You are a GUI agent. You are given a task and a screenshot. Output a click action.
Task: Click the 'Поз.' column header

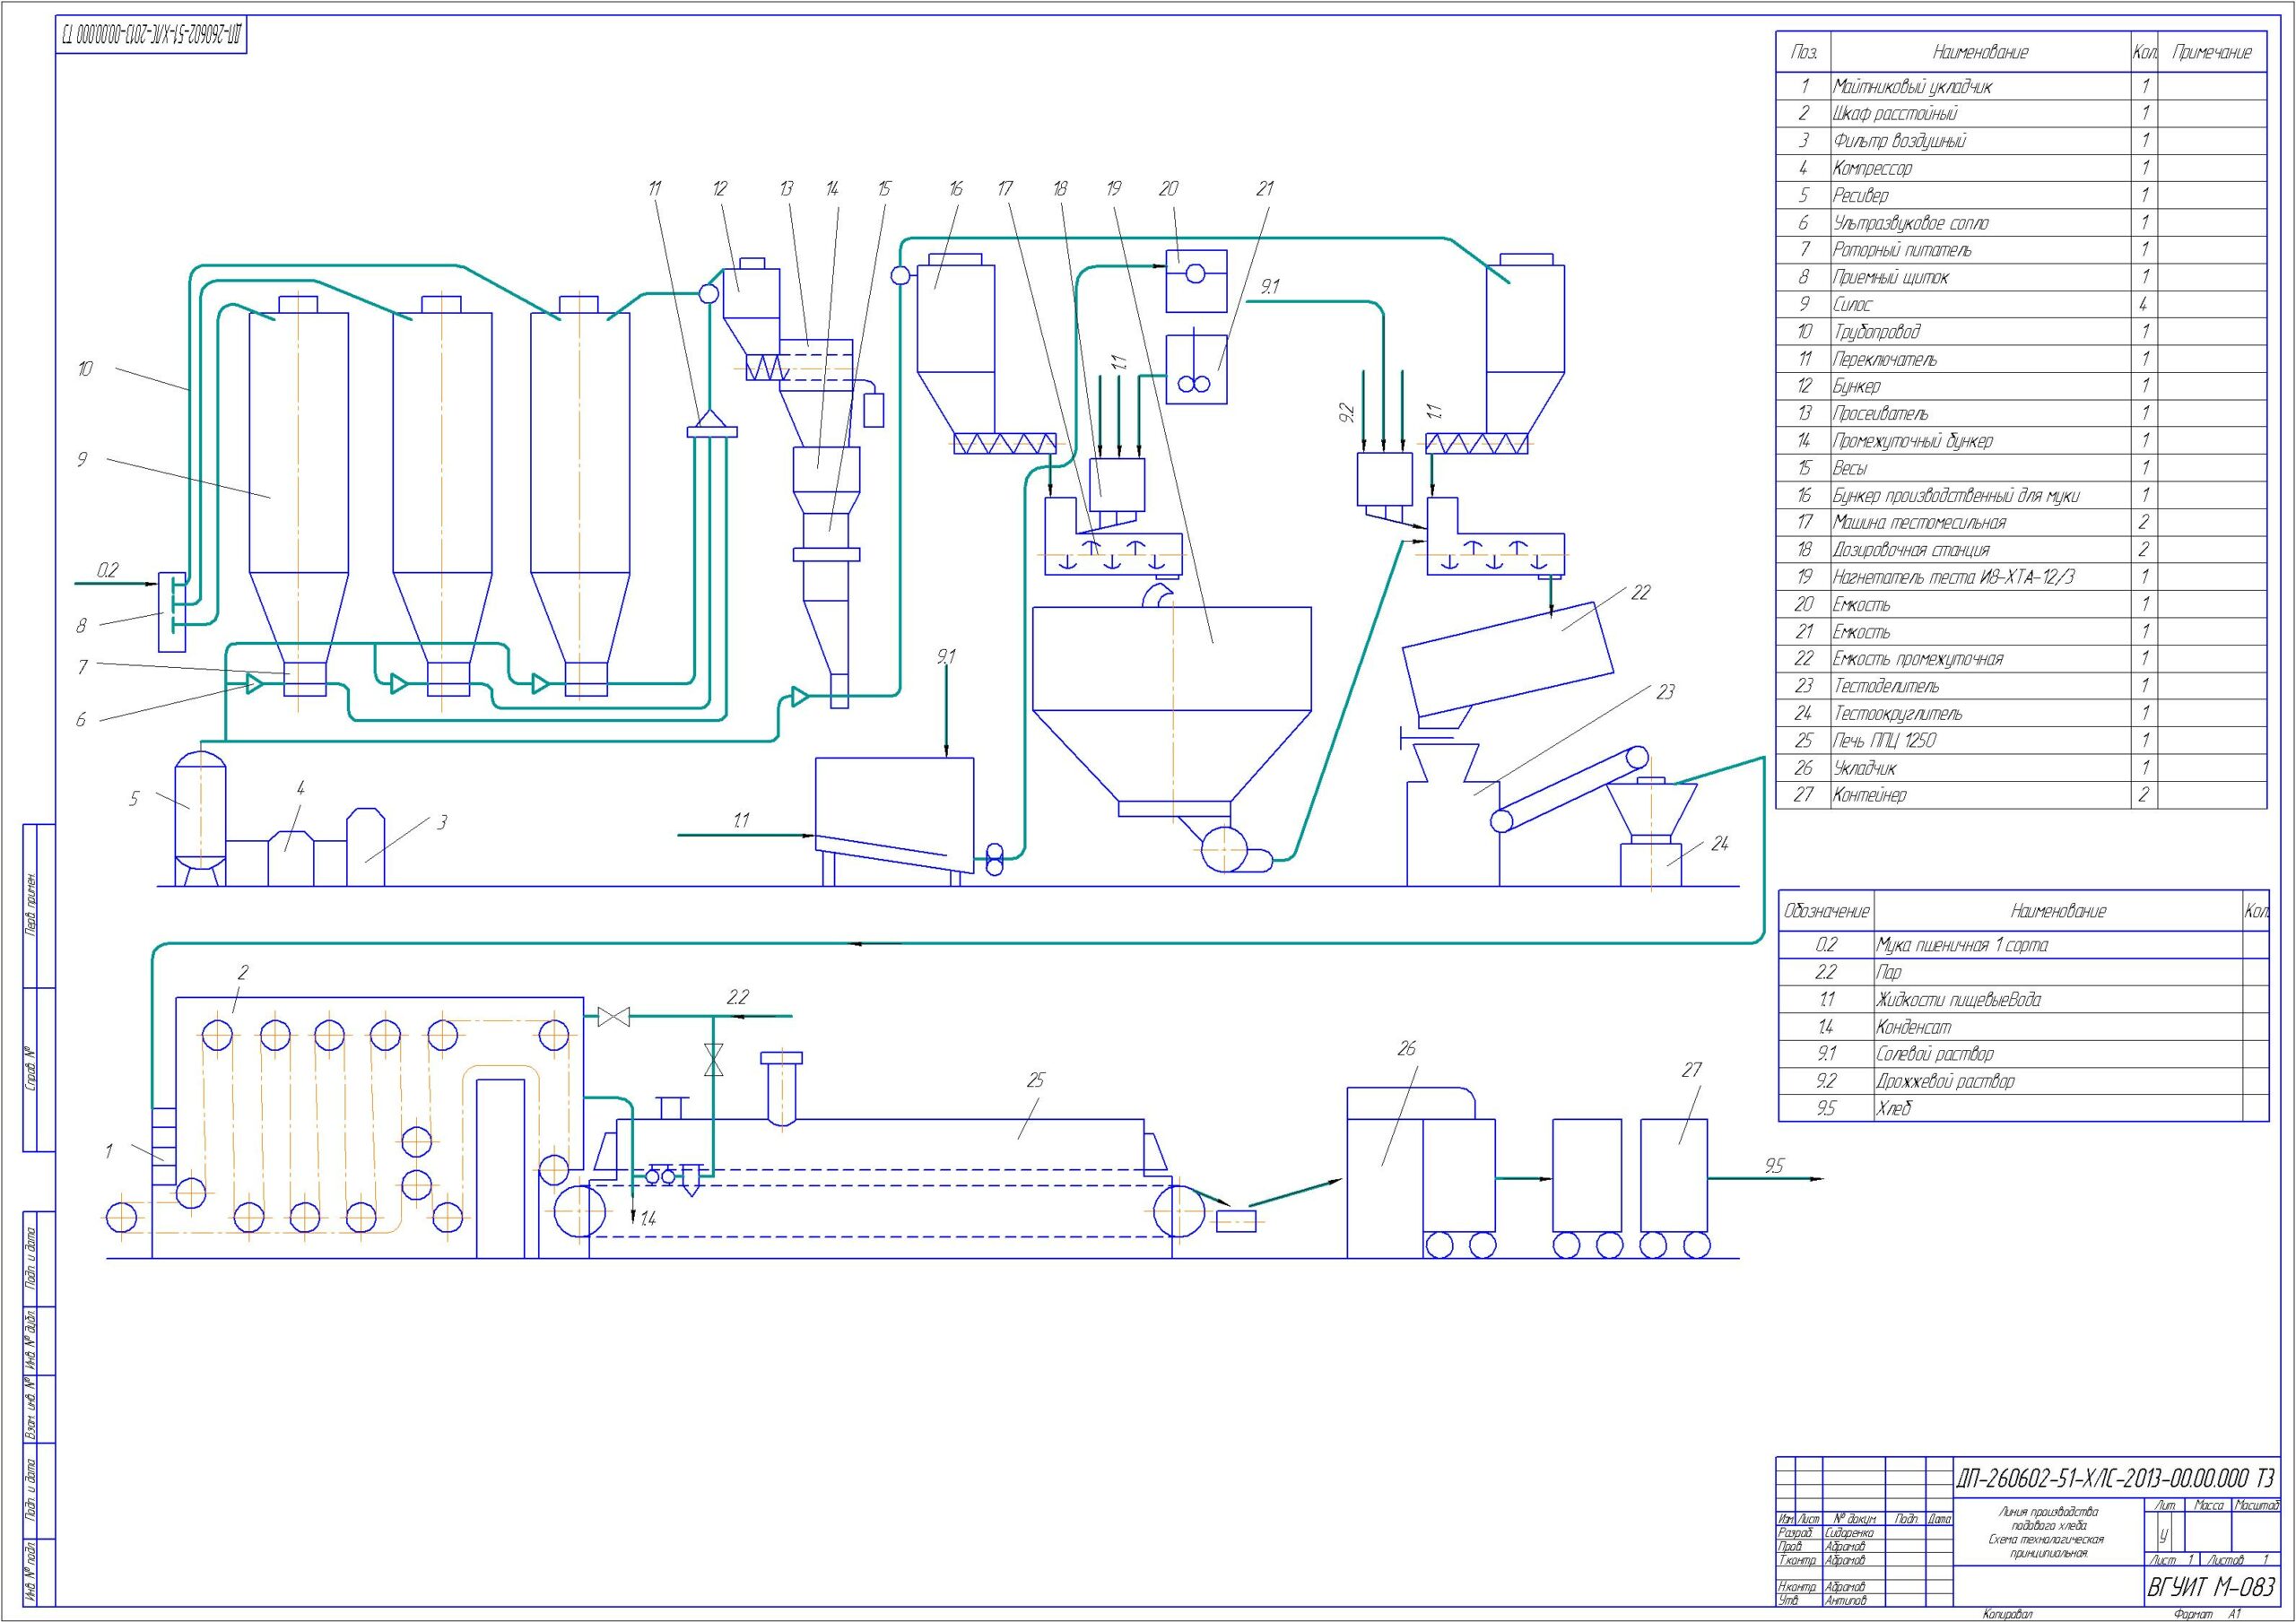(1803, 52)
